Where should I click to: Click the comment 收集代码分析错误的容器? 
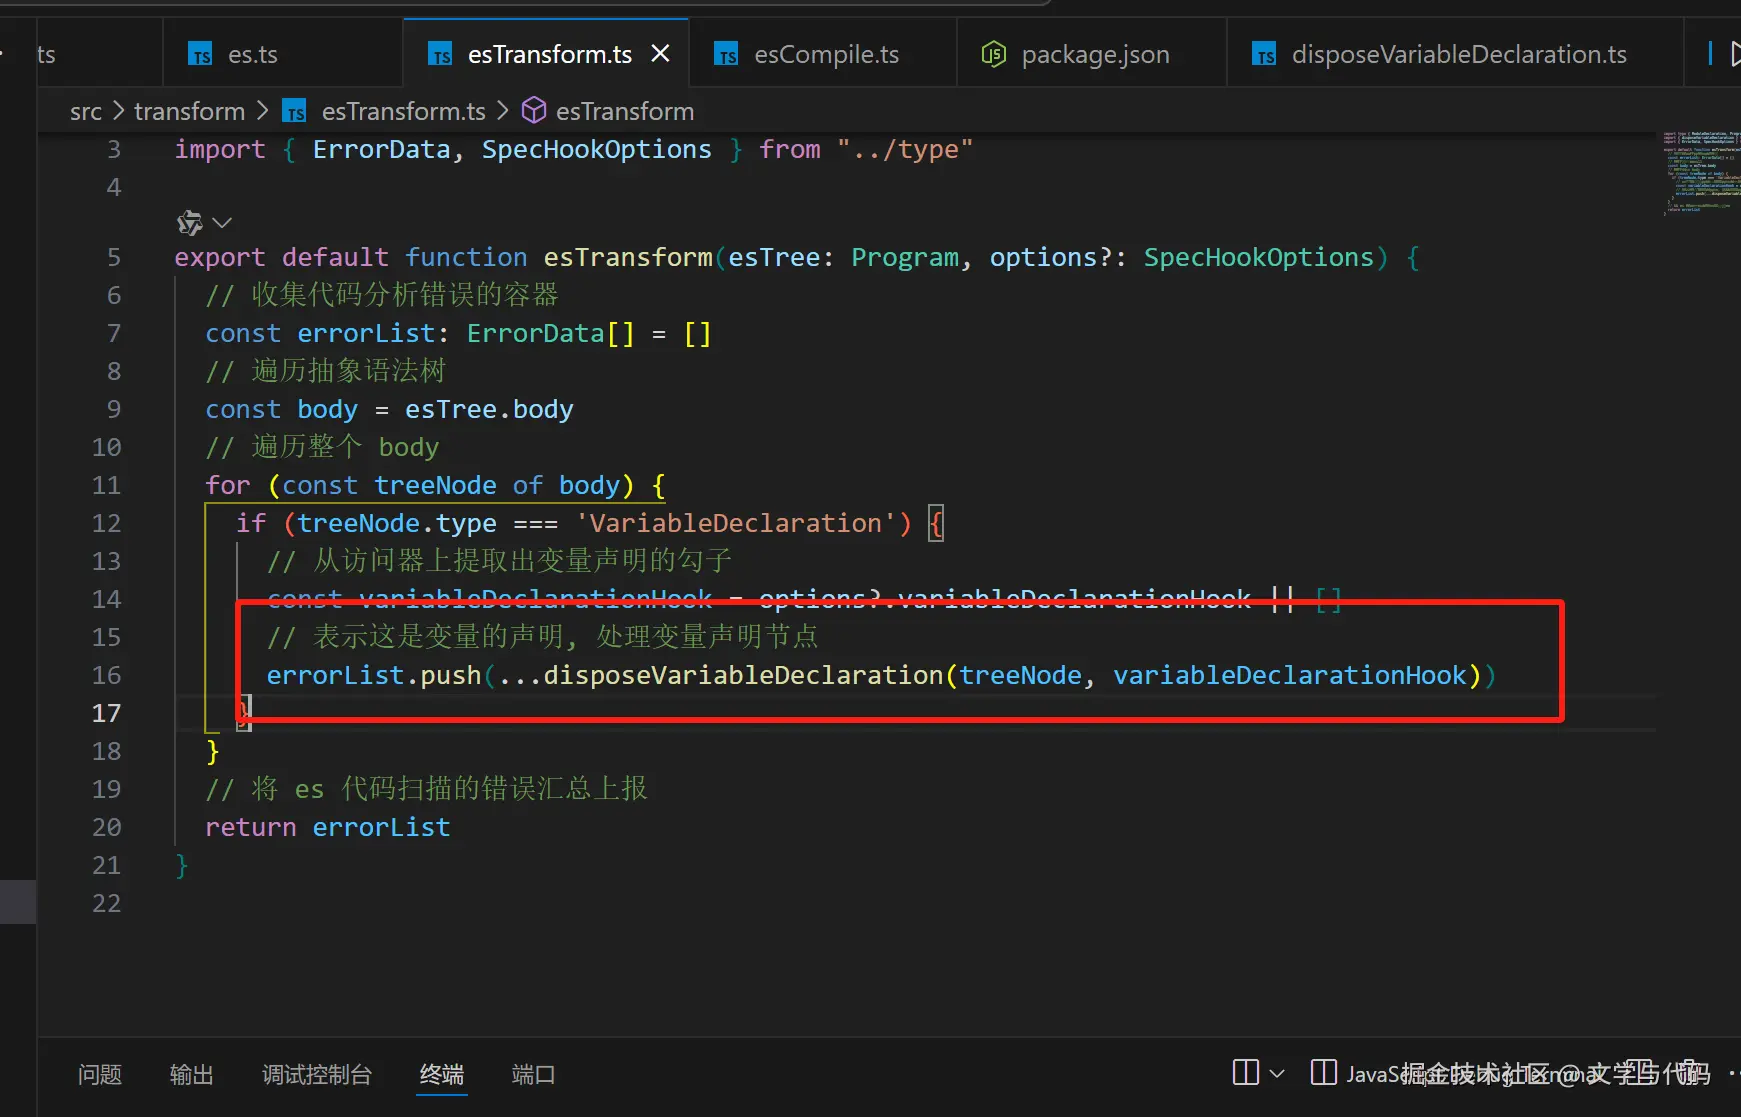pyautogui.click(x=382, y=295)
